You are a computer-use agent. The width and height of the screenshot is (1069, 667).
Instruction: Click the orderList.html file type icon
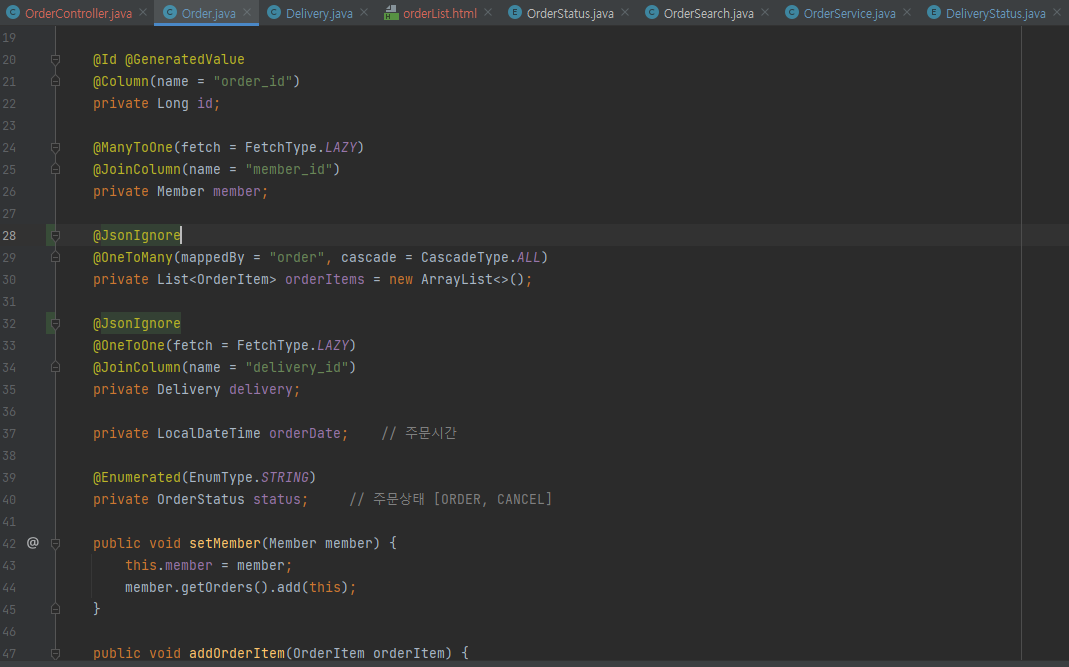point(392,13)
